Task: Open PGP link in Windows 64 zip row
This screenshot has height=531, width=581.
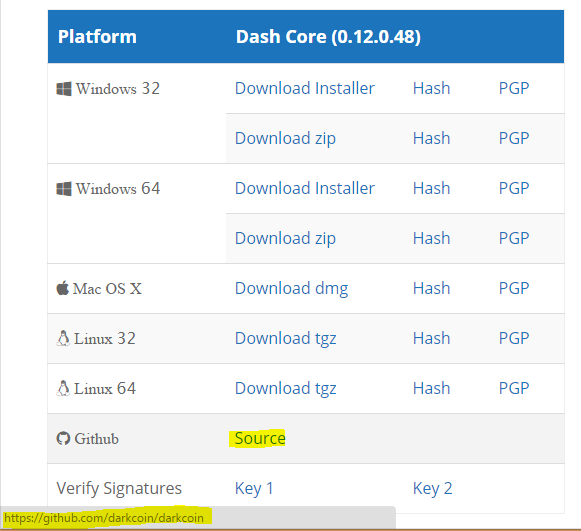Action: coord(514,239)
